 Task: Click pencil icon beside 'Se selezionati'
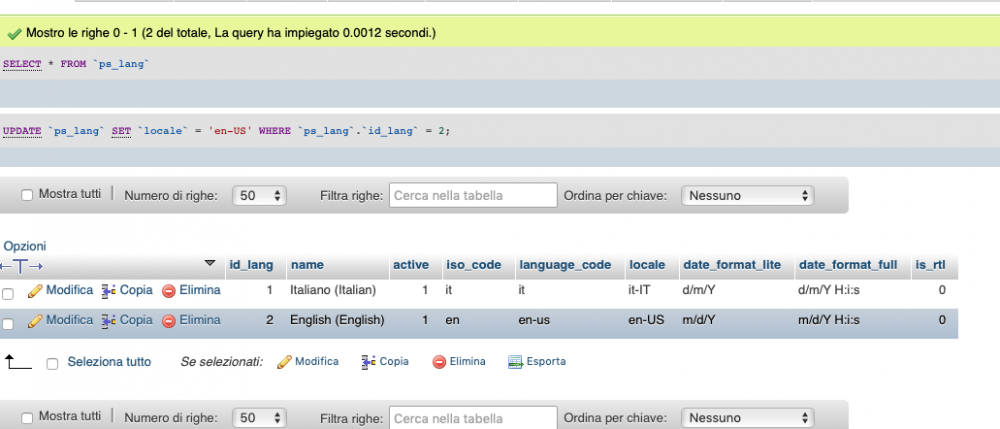click(x=284, y=362)
